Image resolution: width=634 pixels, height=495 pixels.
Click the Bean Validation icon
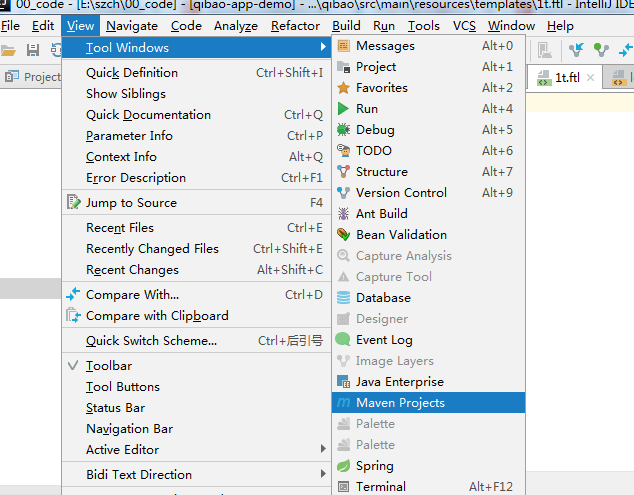coord(343,235)
